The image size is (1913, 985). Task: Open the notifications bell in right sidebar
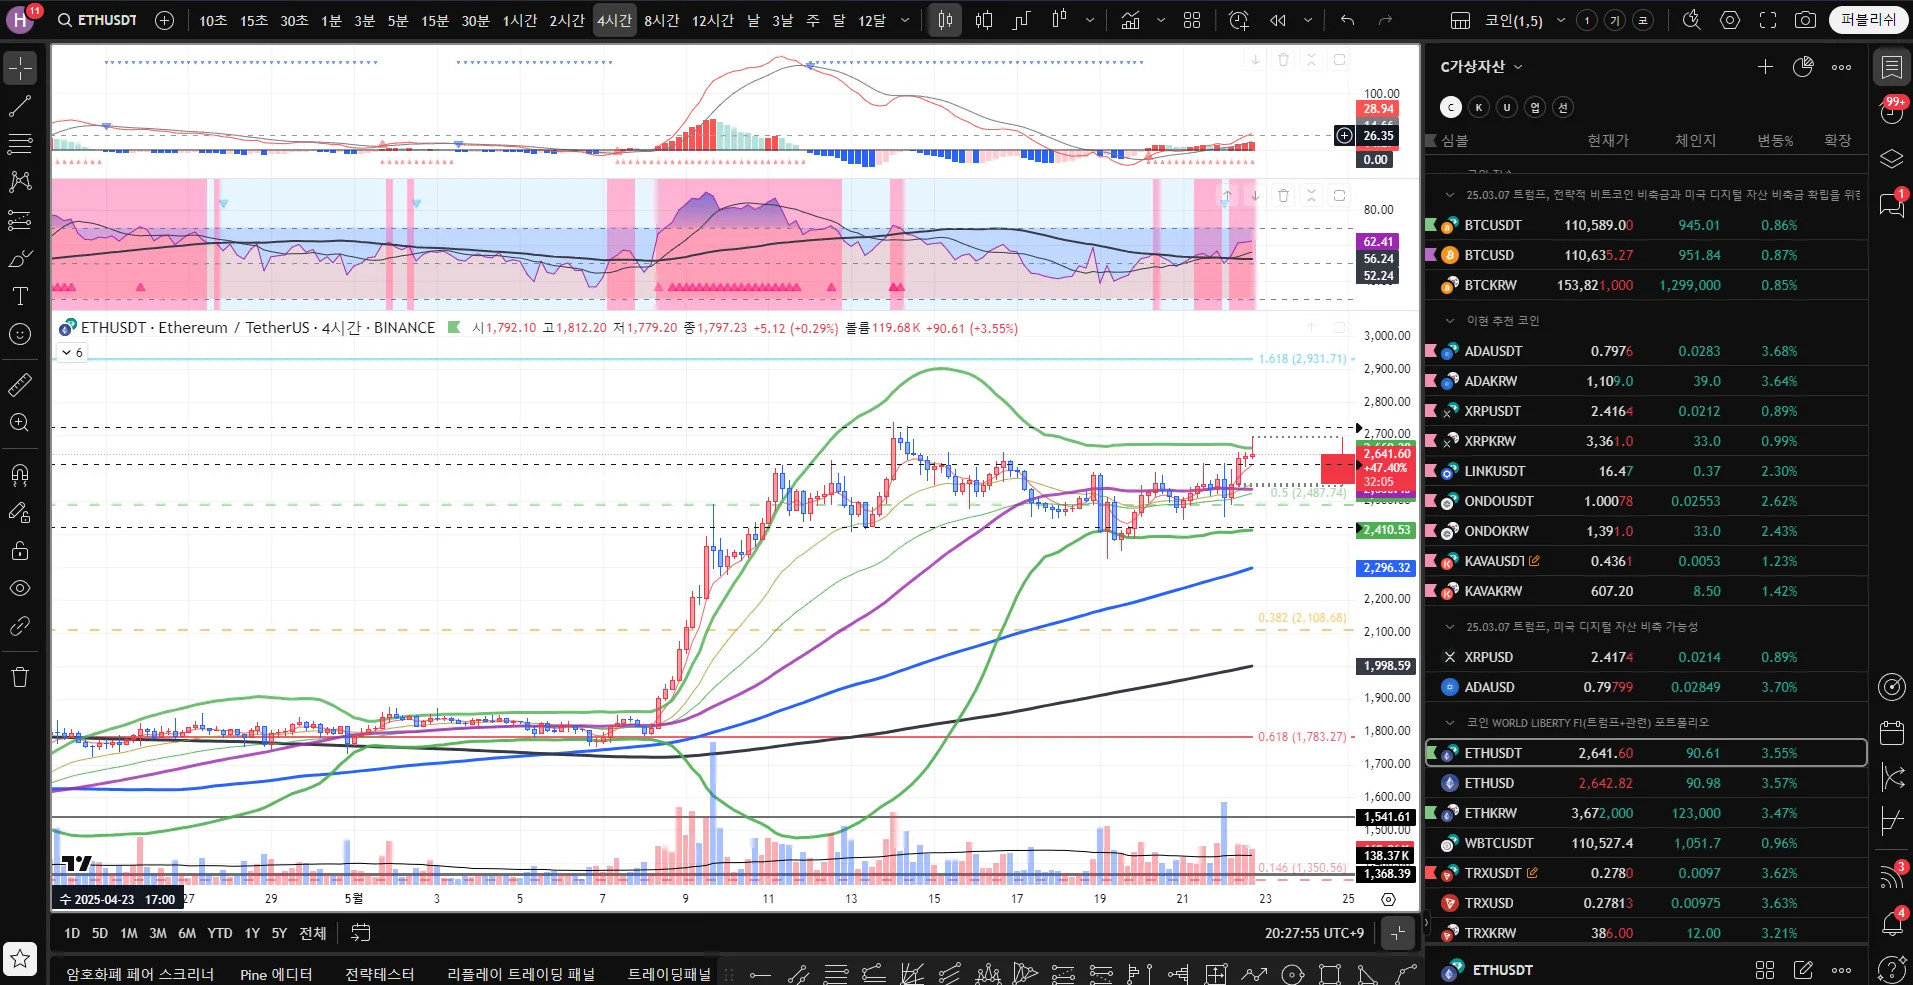pyautogui.click(x=1892, y=923)
